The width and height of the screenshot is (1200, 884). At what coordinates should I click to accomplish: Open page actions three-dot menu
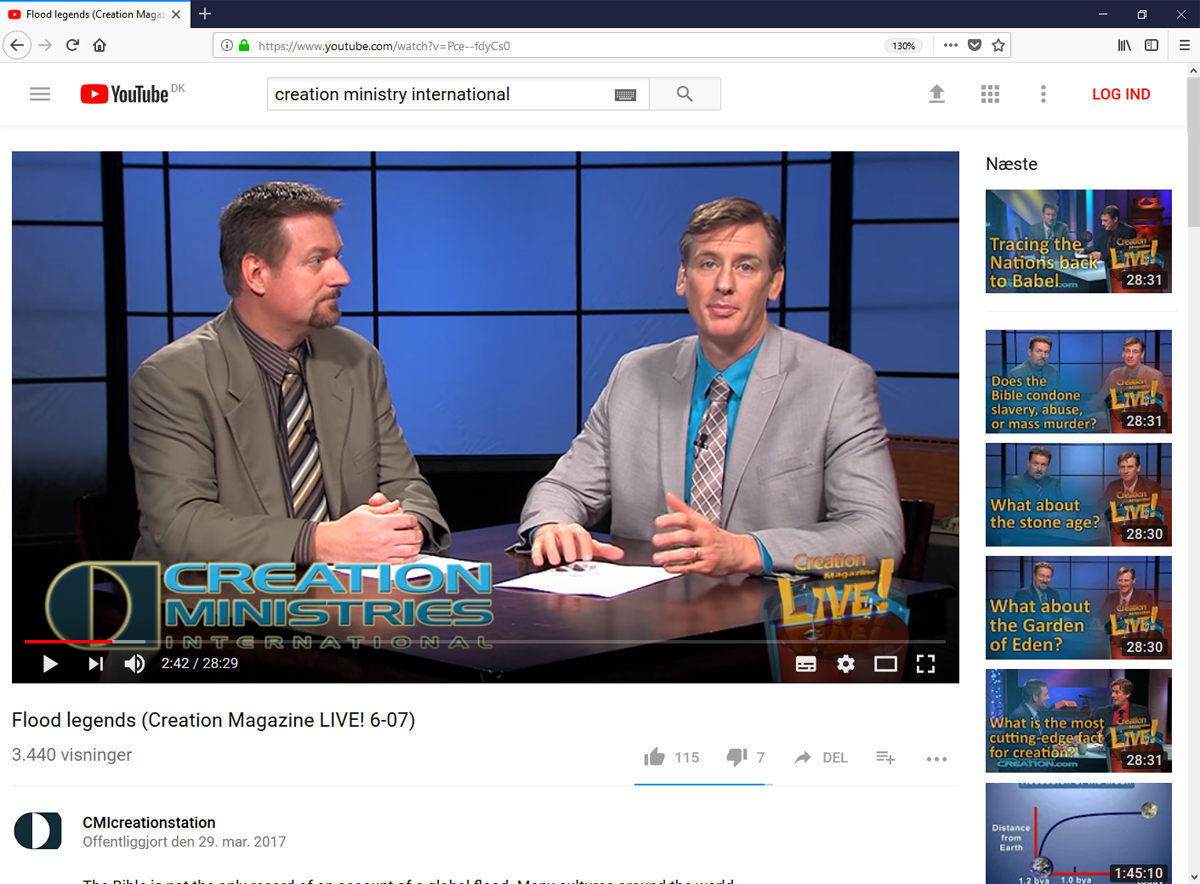click(x=950, y=46)
